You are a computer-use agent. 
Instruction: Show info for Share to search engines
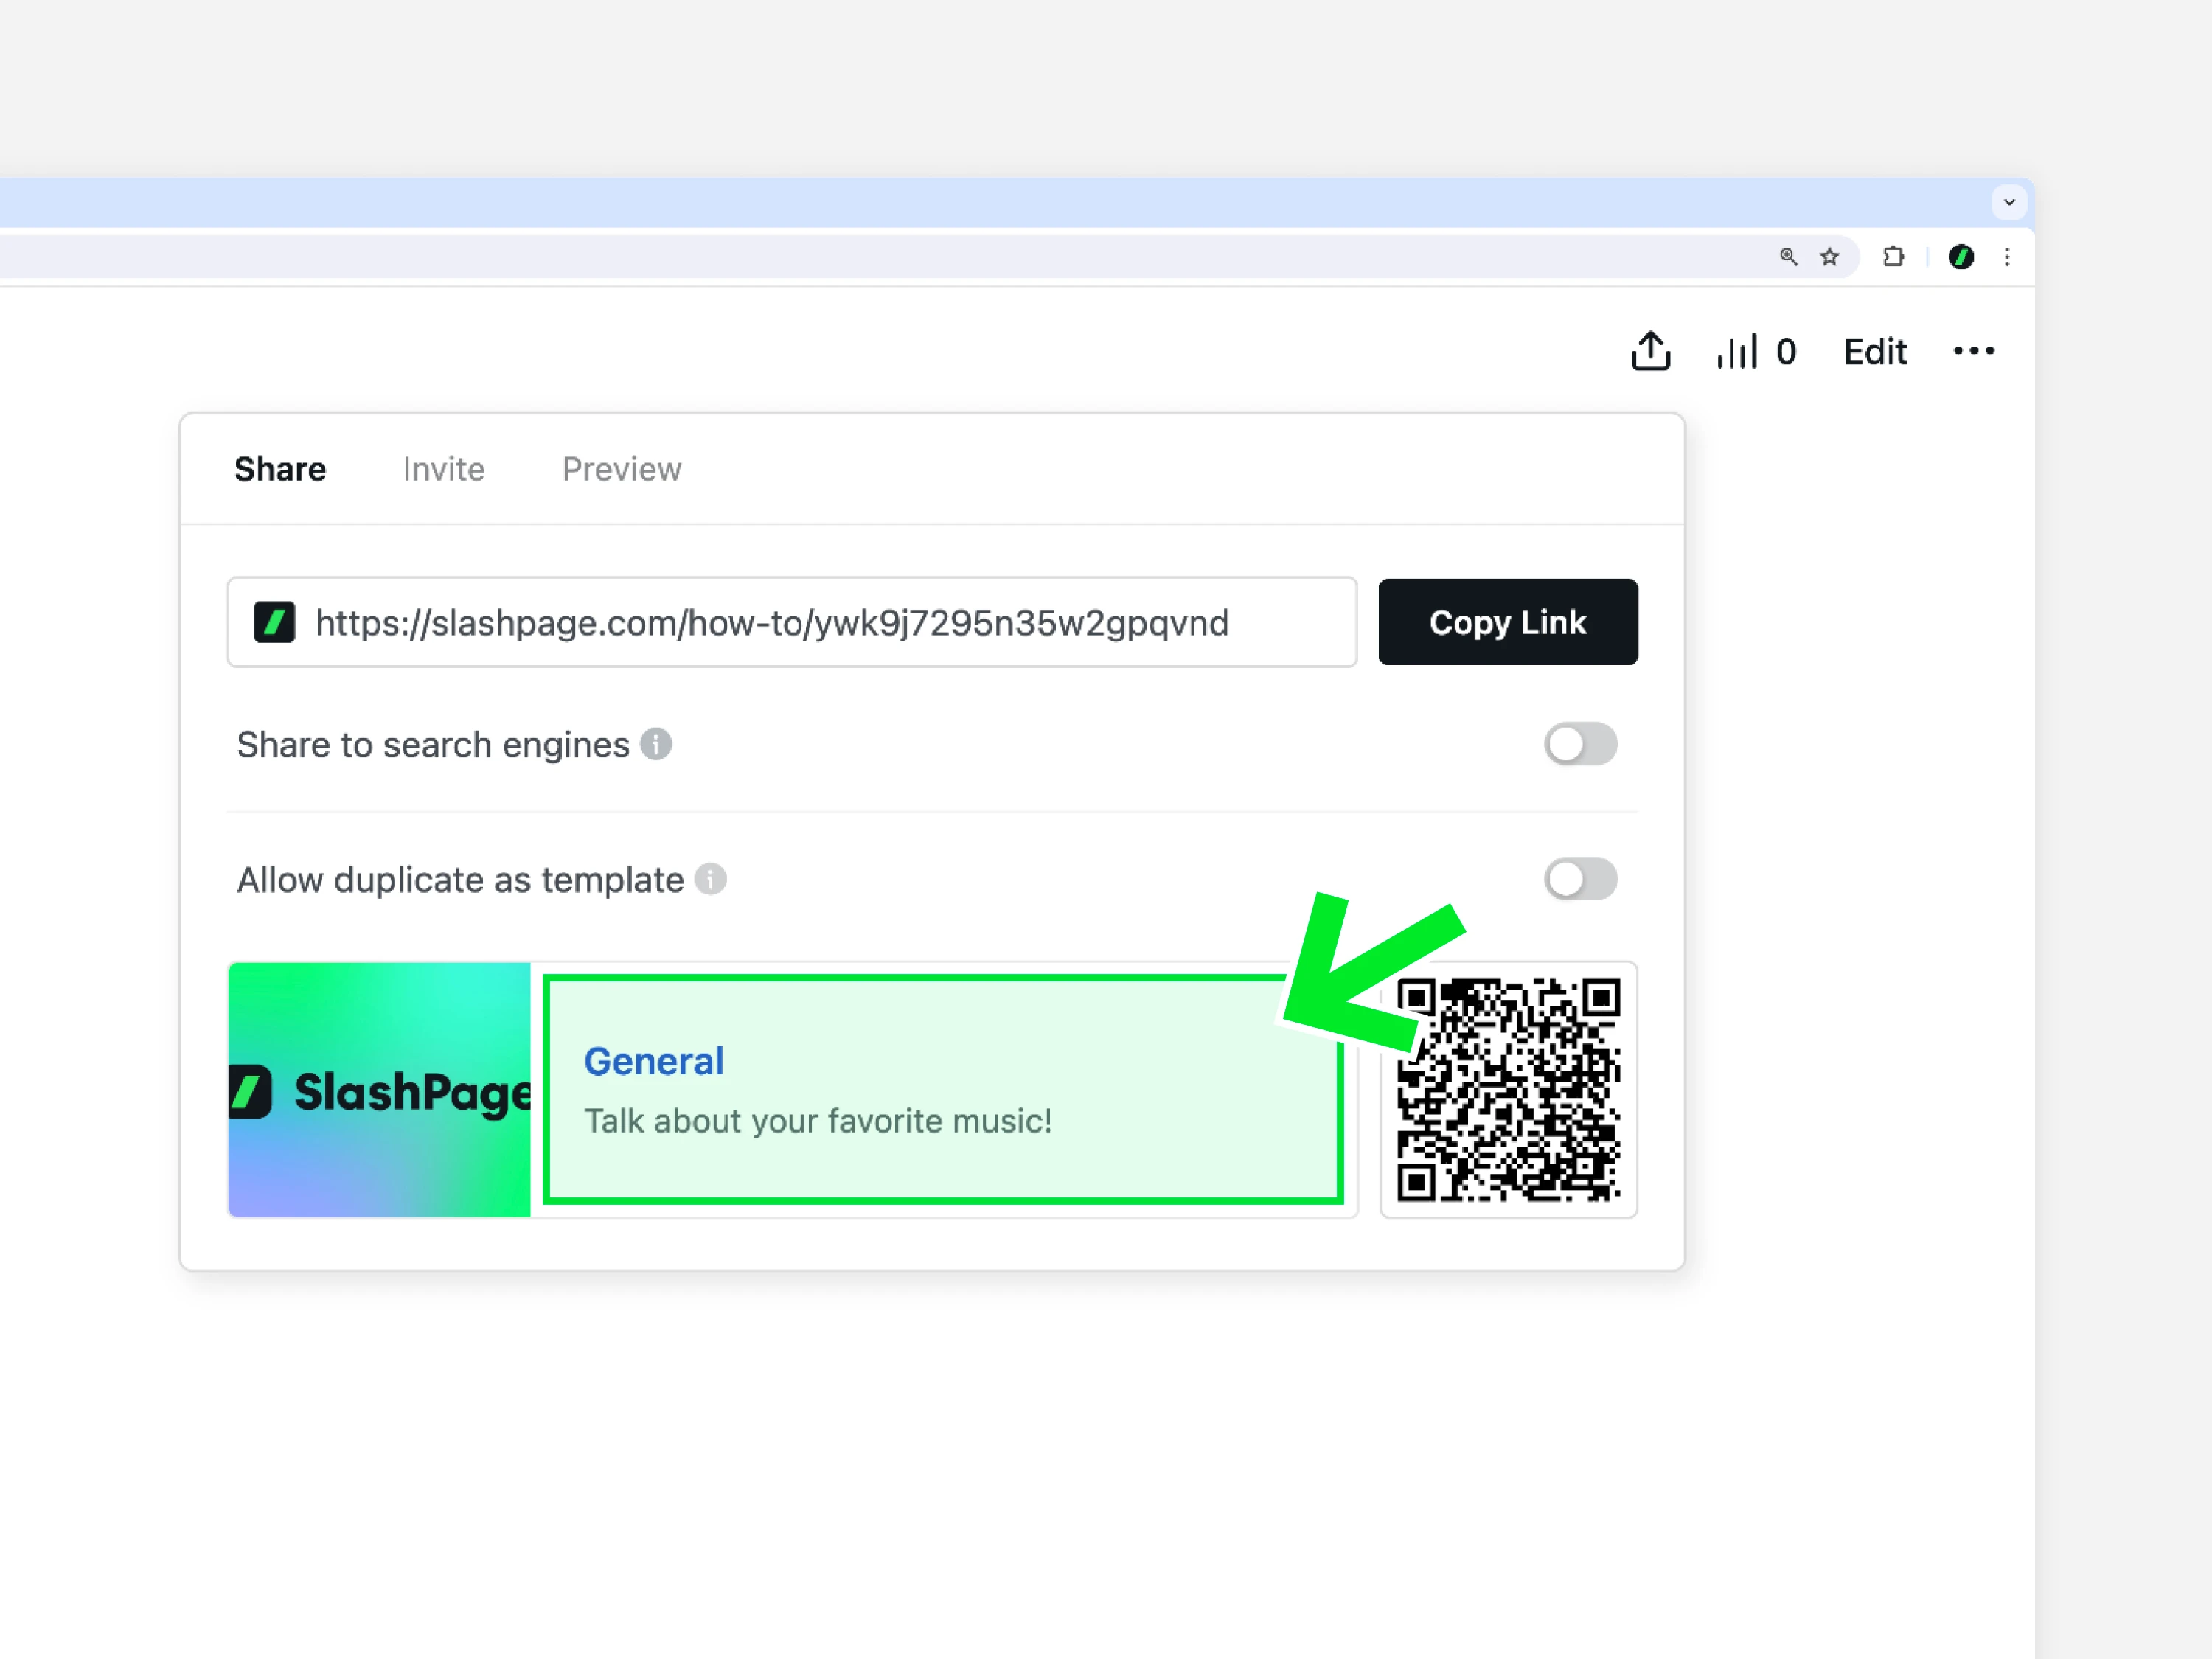(656, 744)
